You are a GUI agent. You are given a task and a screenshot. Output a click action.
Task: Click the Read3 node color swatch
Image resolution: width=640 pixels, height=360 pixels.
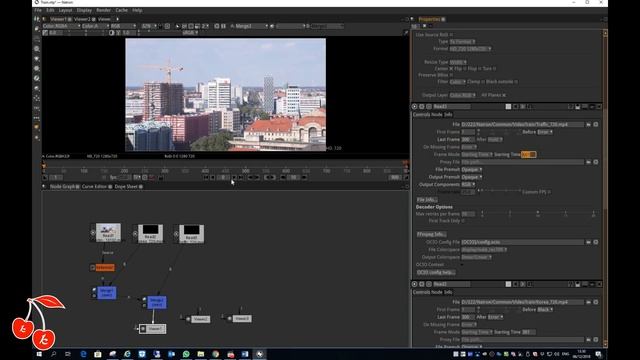tap(508, 107)
